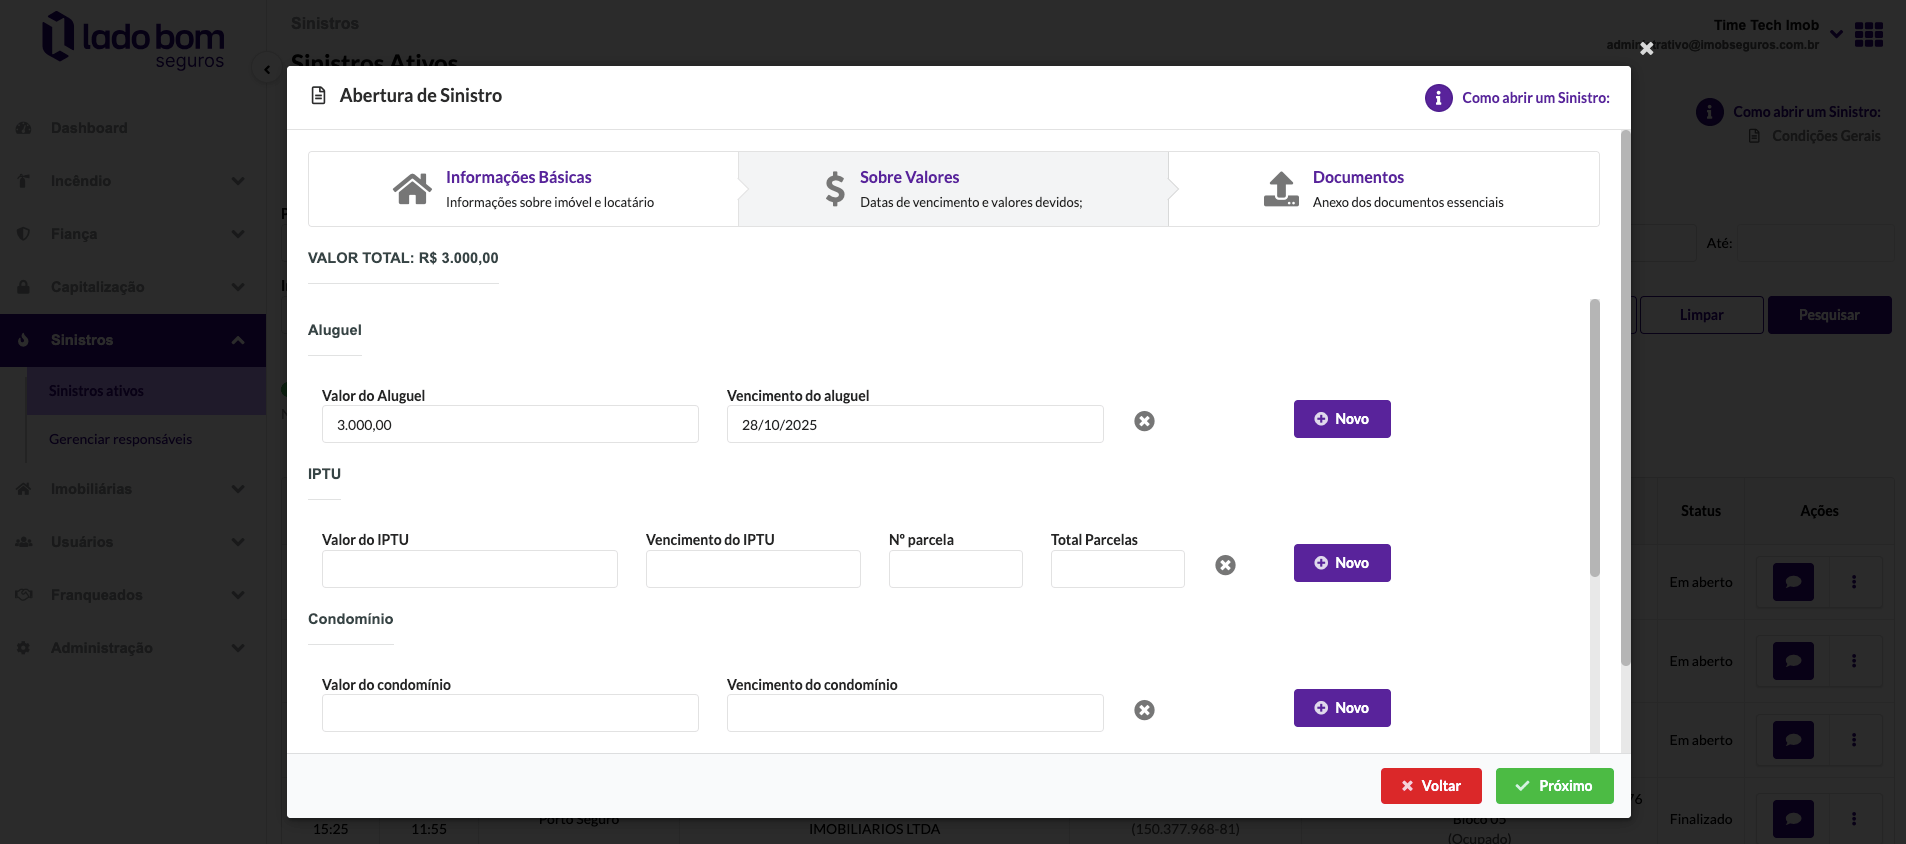
Task: Expand the Incêndio sidebar menu
Action: [x=133, y=181]
